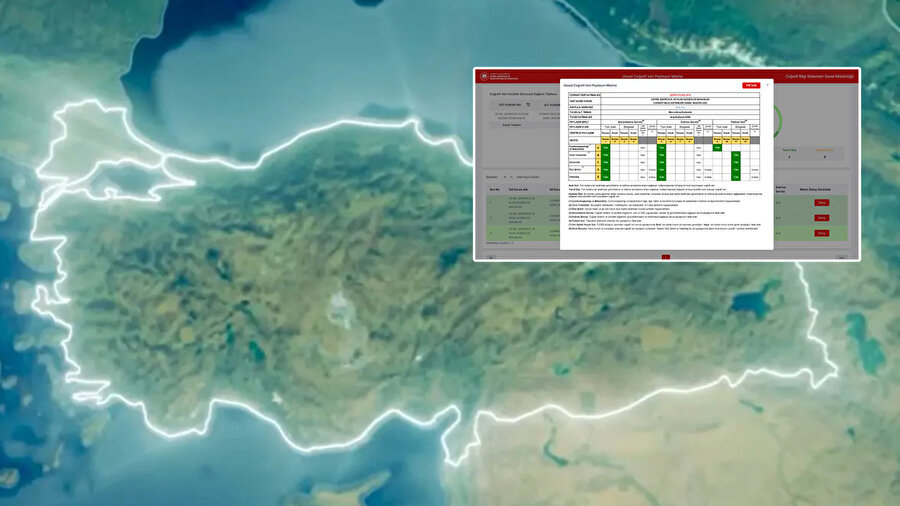Screen dimensions: 900x506
Task: Select first green row in results table
Action: click(520, 203)
